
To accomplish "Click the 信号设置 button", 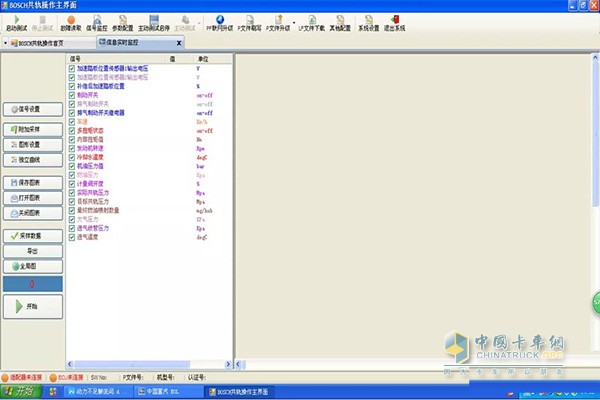I will [33, 109].
